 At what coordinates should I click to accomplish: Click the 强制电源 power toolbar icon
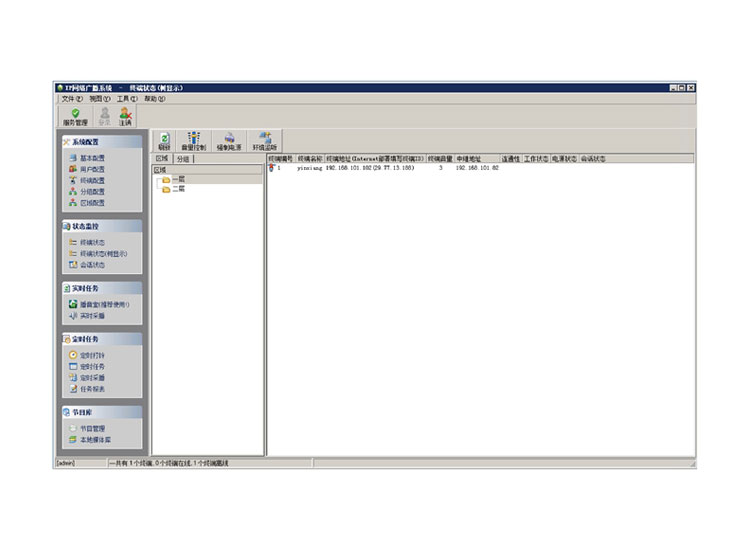click(x=229, y=141)
